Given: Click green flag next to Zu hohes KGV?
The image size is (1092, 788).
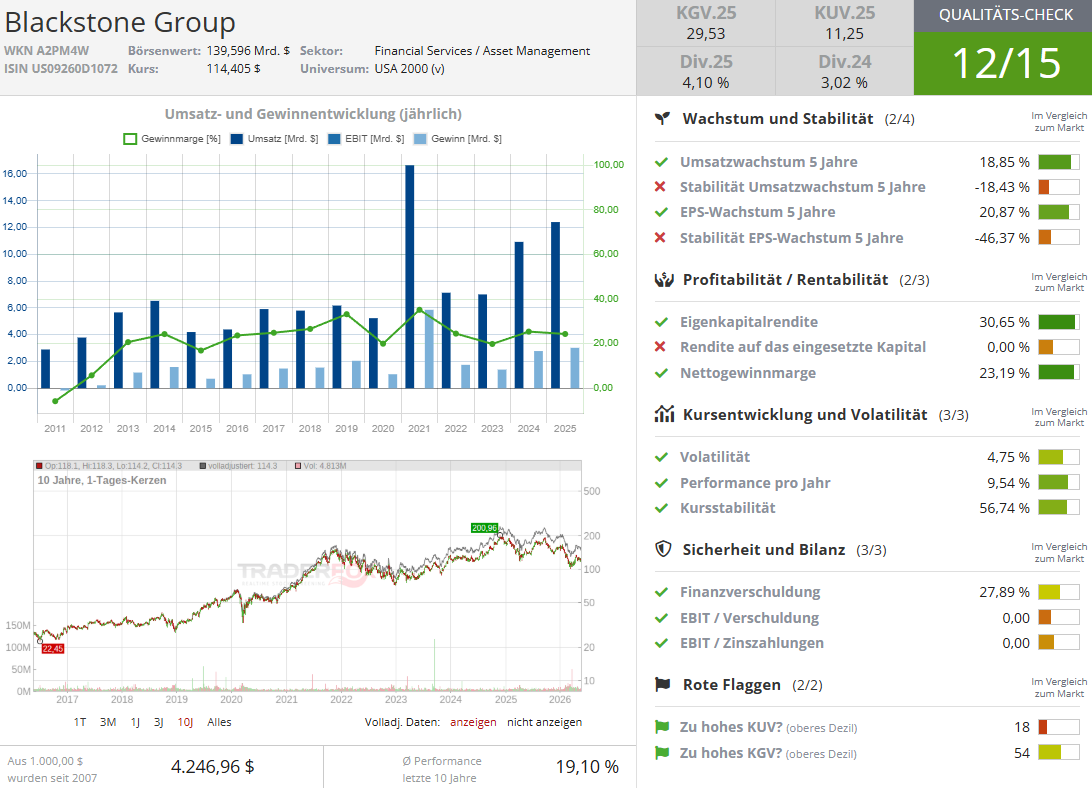Looking at the screenshot, I should pyautogui.click(x=662, y=753).
